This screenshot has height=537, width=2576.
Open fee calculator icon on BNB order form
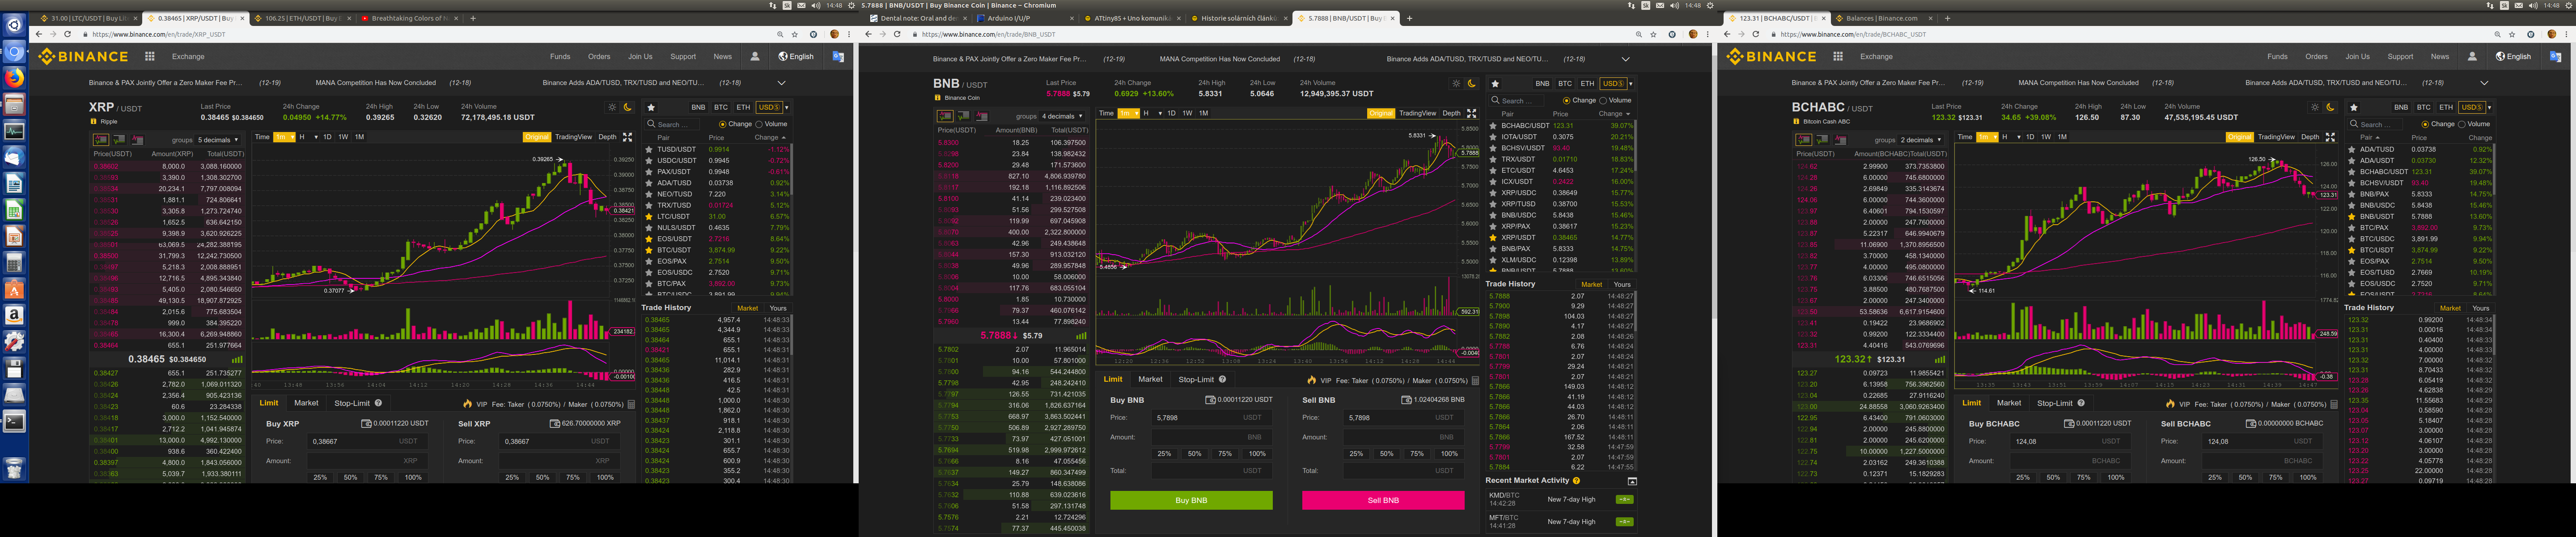tap(1475, 381)
